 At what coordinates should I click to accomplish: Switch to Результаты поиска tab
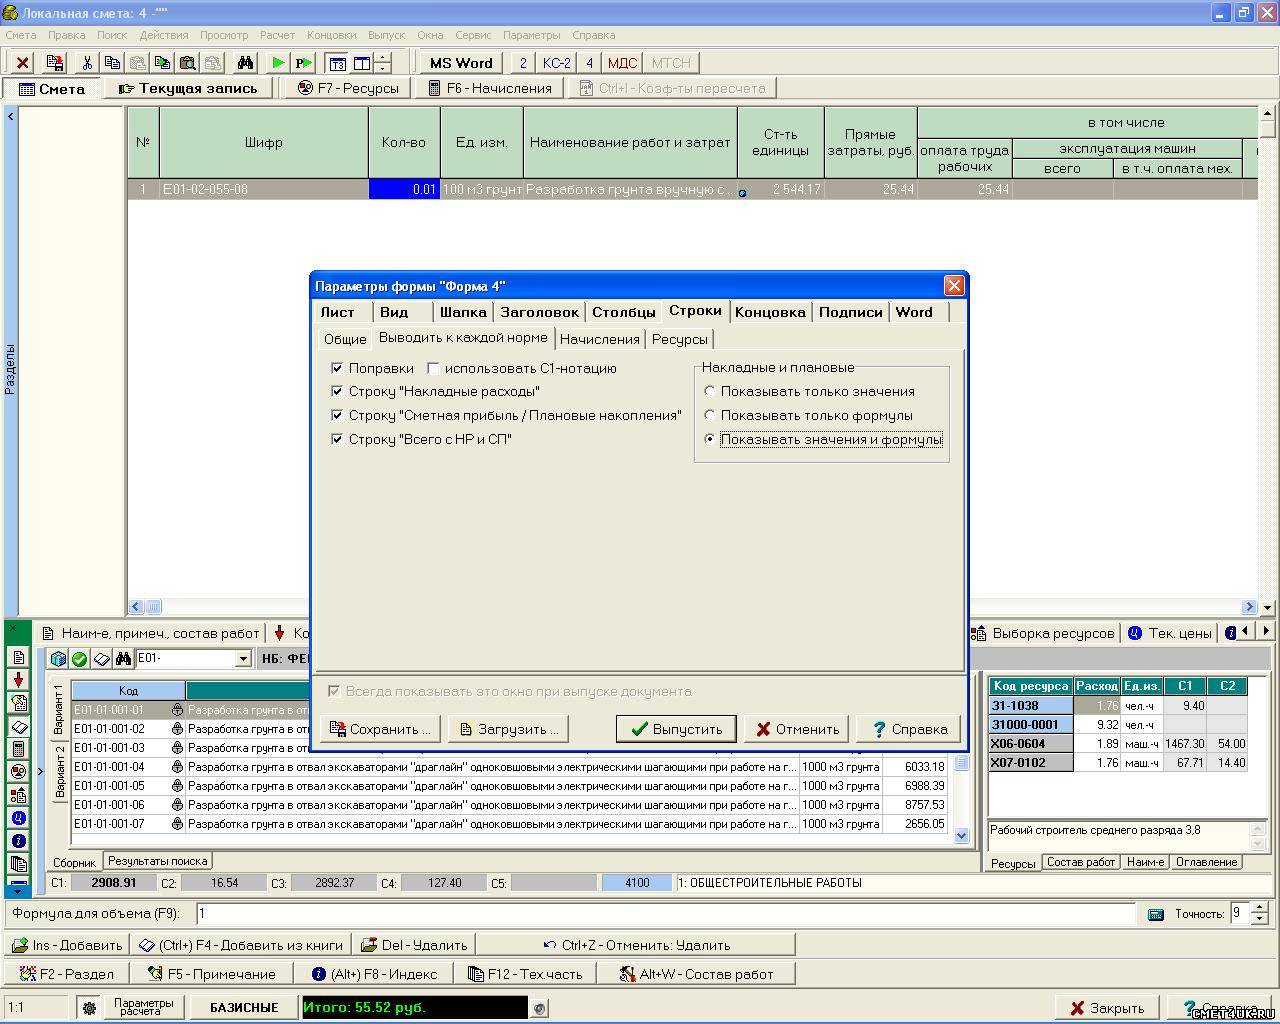158,861
